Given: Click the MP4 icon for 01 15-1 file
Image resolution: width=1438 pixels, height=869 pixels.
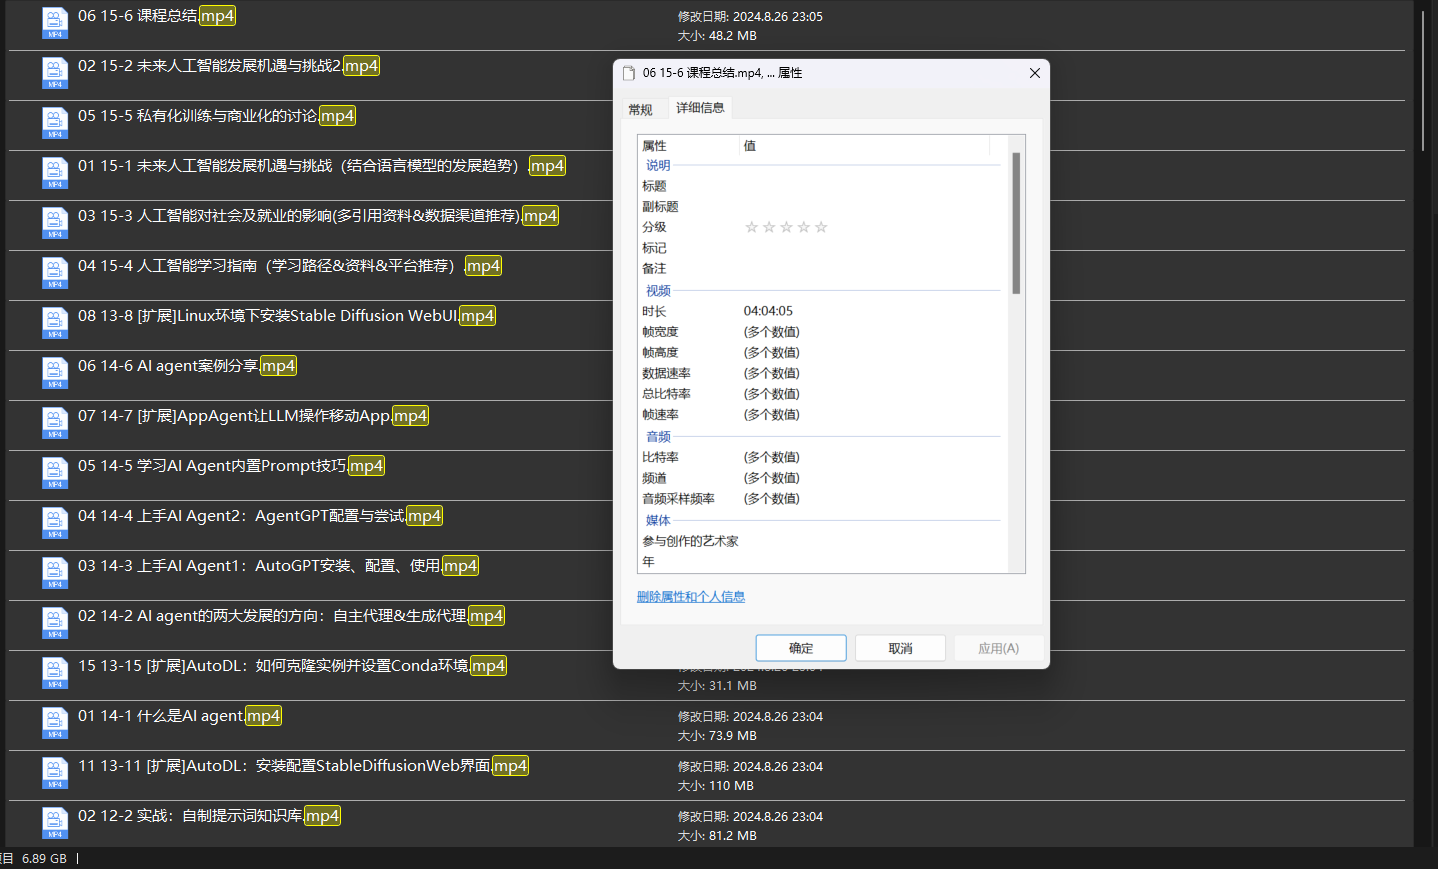Looking at the screenshot, I should [x=55, y=174].
